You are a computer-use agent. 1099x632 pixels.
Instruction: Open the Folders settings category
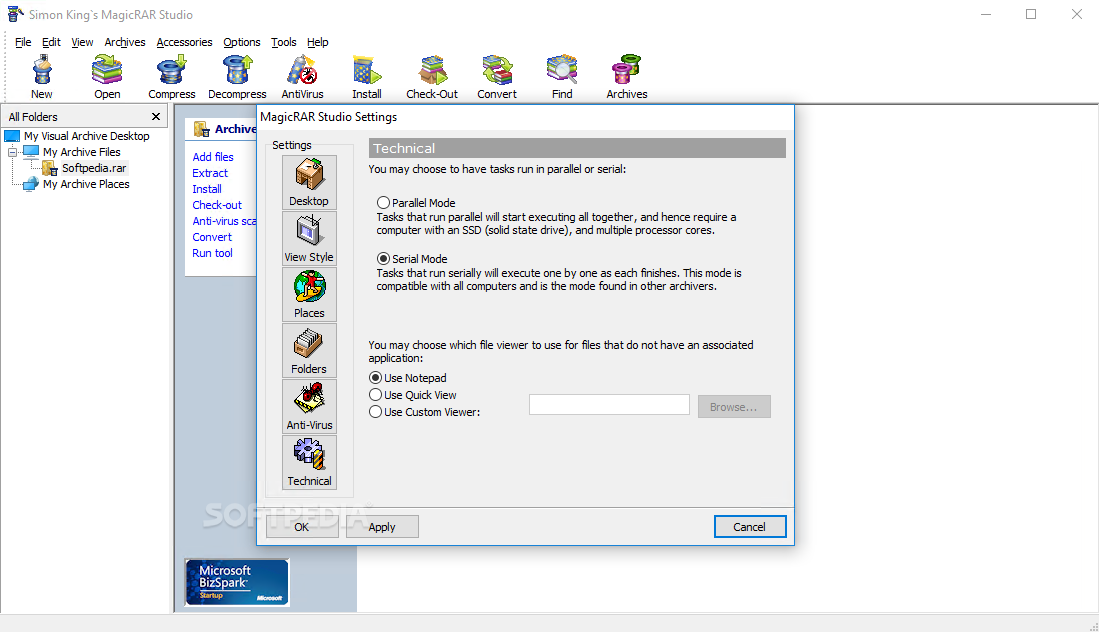309,350
